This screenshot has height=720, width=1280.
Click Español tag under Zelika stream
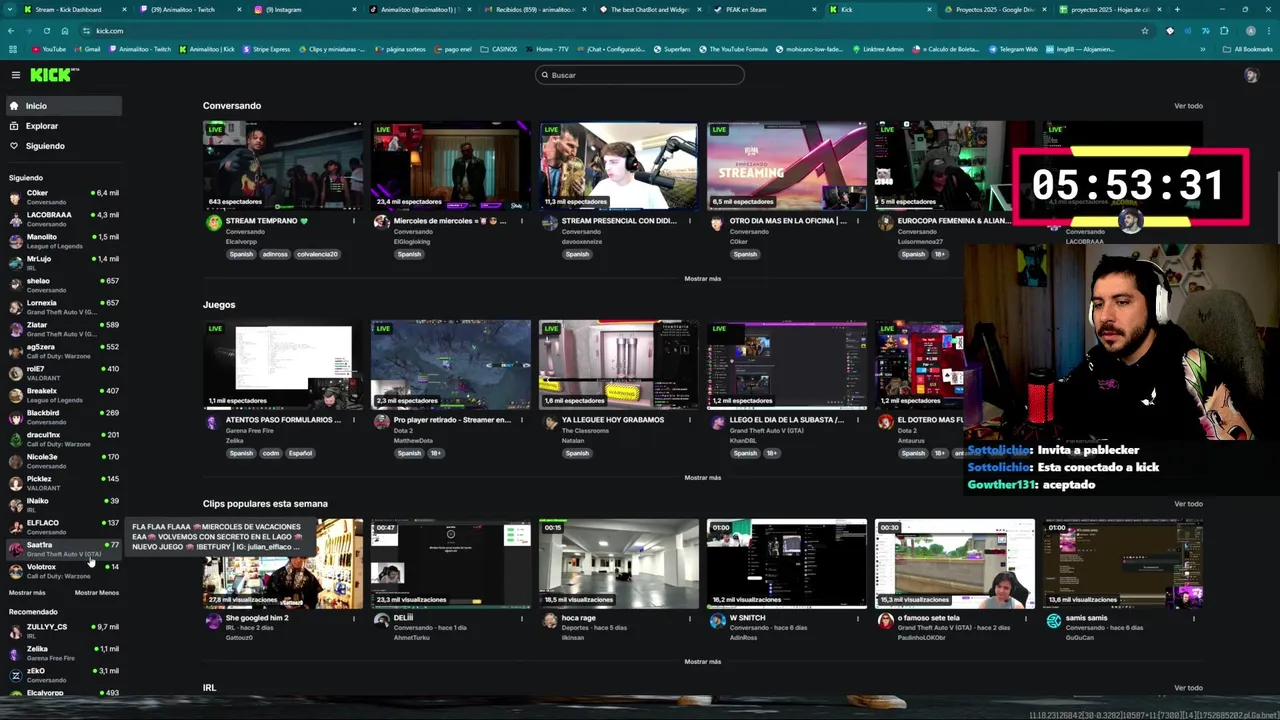pyautogui.click(x=301, y=453)
